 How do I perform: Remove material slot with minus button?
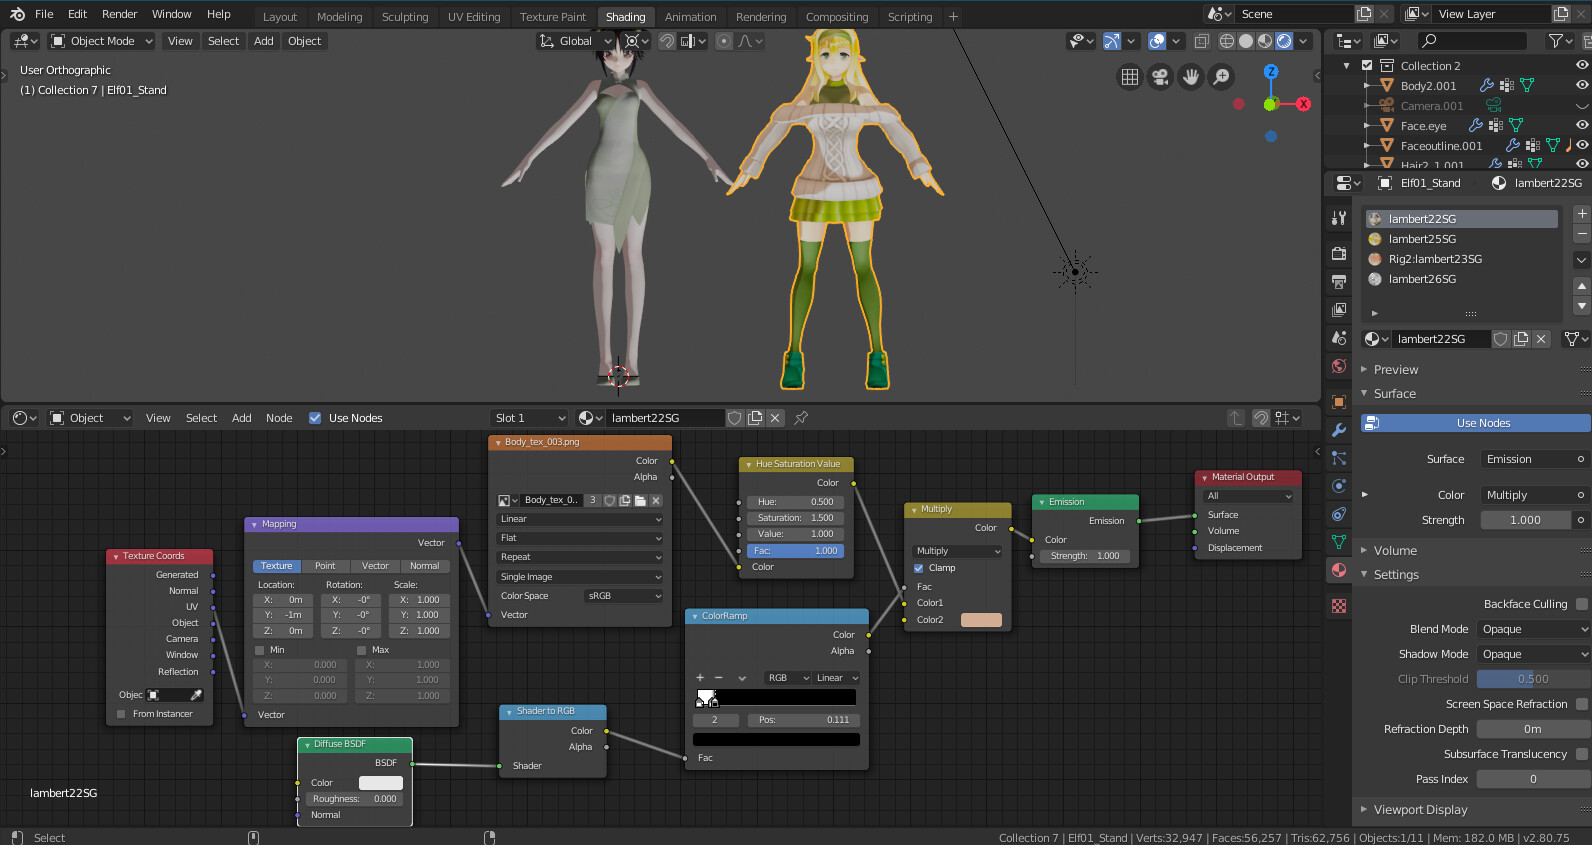click(1582, 233)
